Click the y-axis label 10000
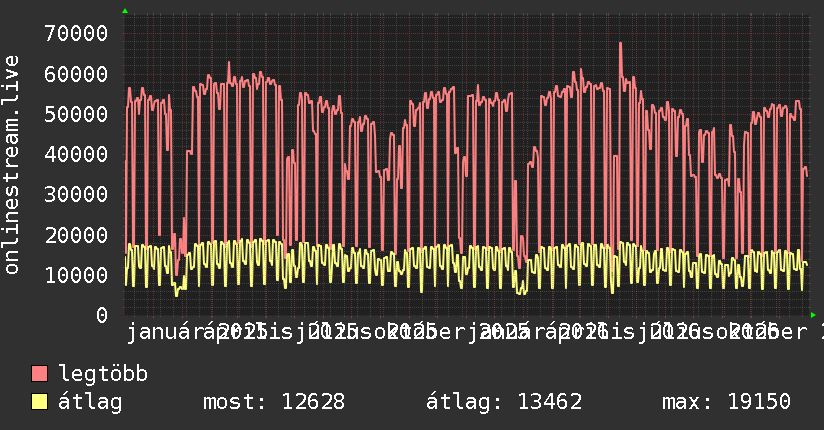Screen dimensions: 824x430 coord(76,275)
